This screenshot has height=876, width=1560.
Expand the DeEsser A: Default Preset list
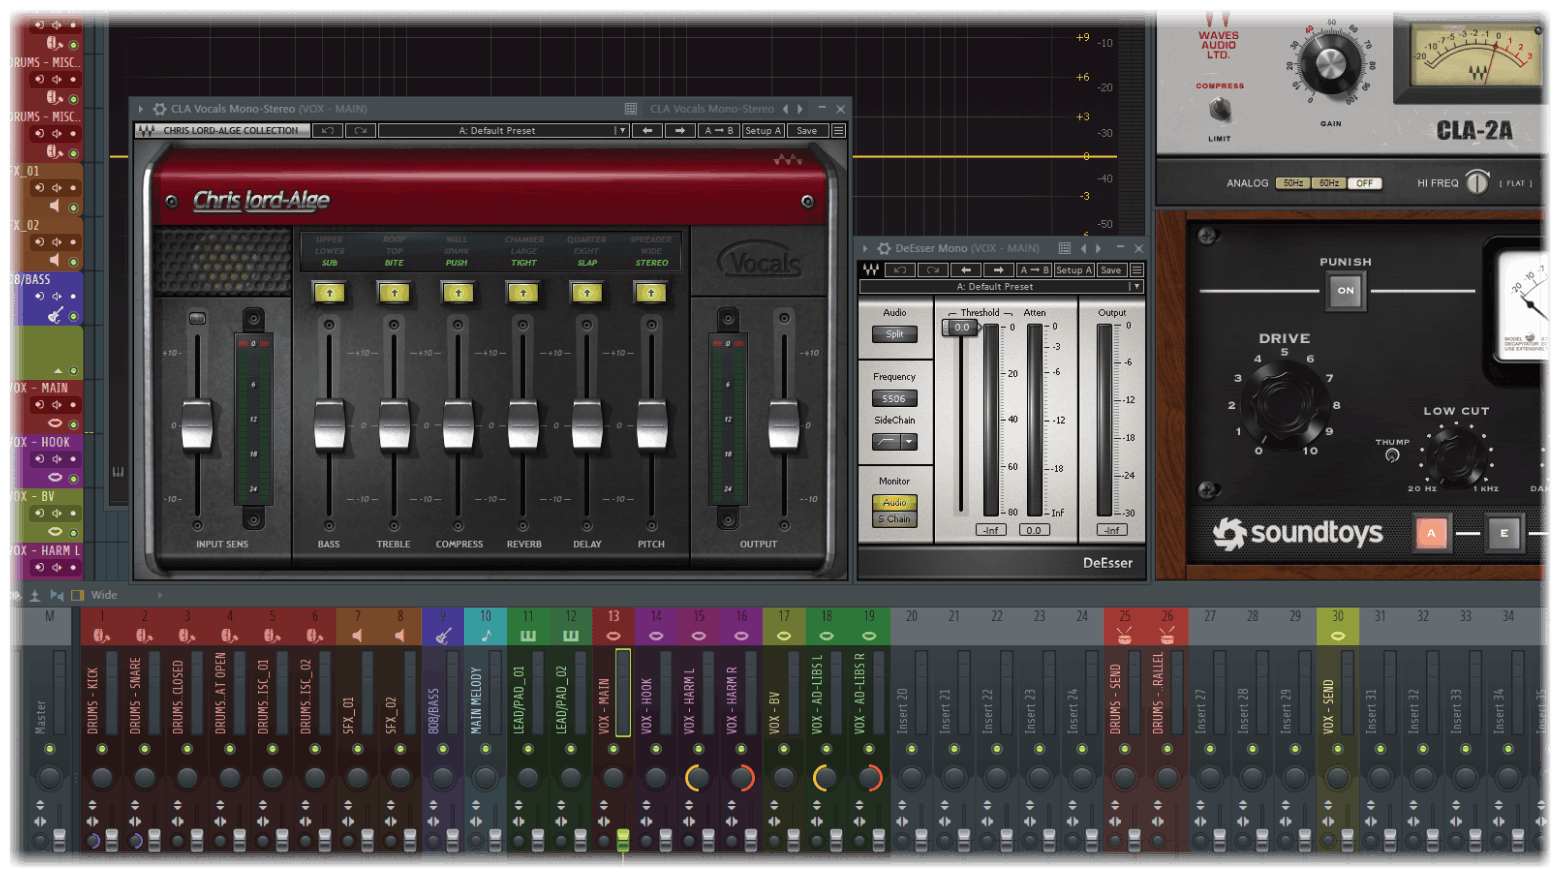(x=1135, y=287)
